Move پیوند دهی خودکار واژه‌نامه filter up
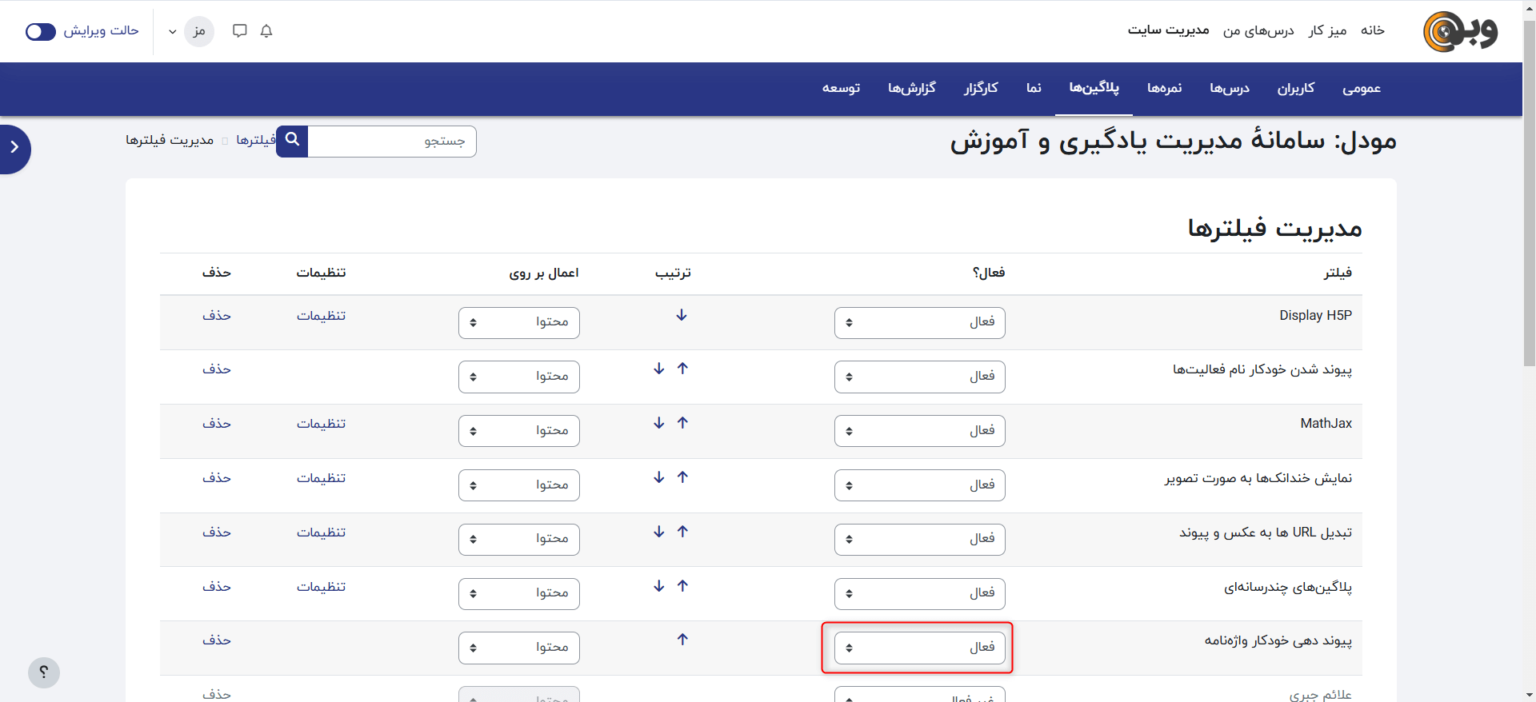This screenshot has width=1536, height=702. point(683,640)
